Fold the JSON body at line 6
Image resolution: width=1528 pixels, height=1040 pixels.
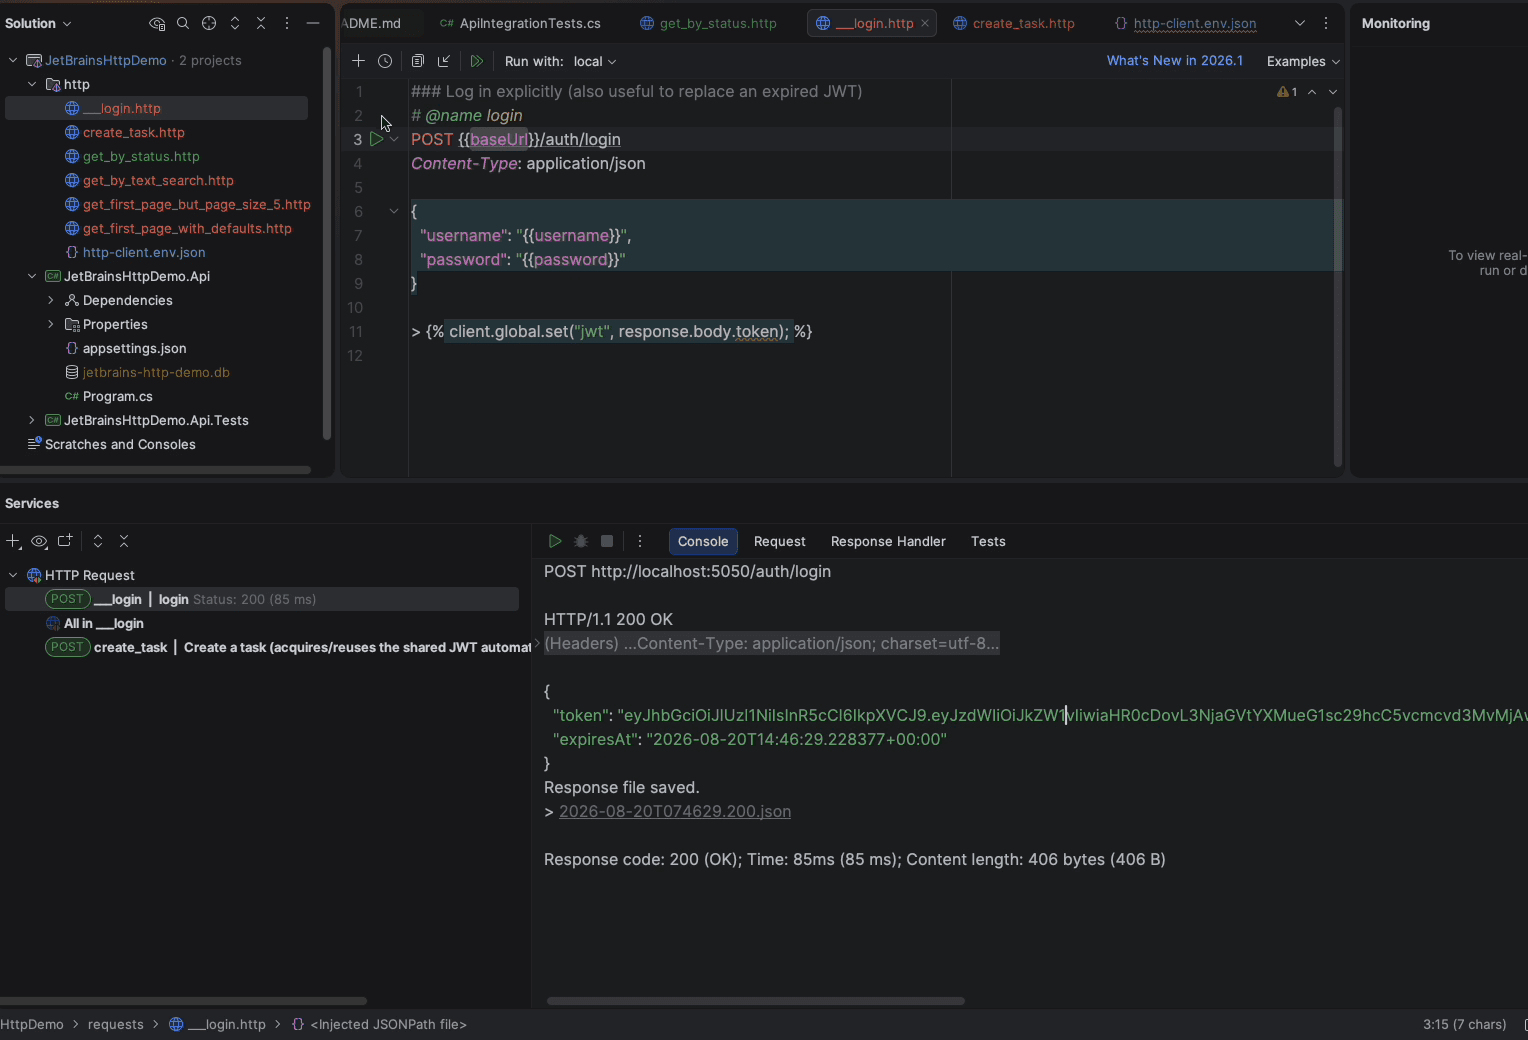click(394, 211)
